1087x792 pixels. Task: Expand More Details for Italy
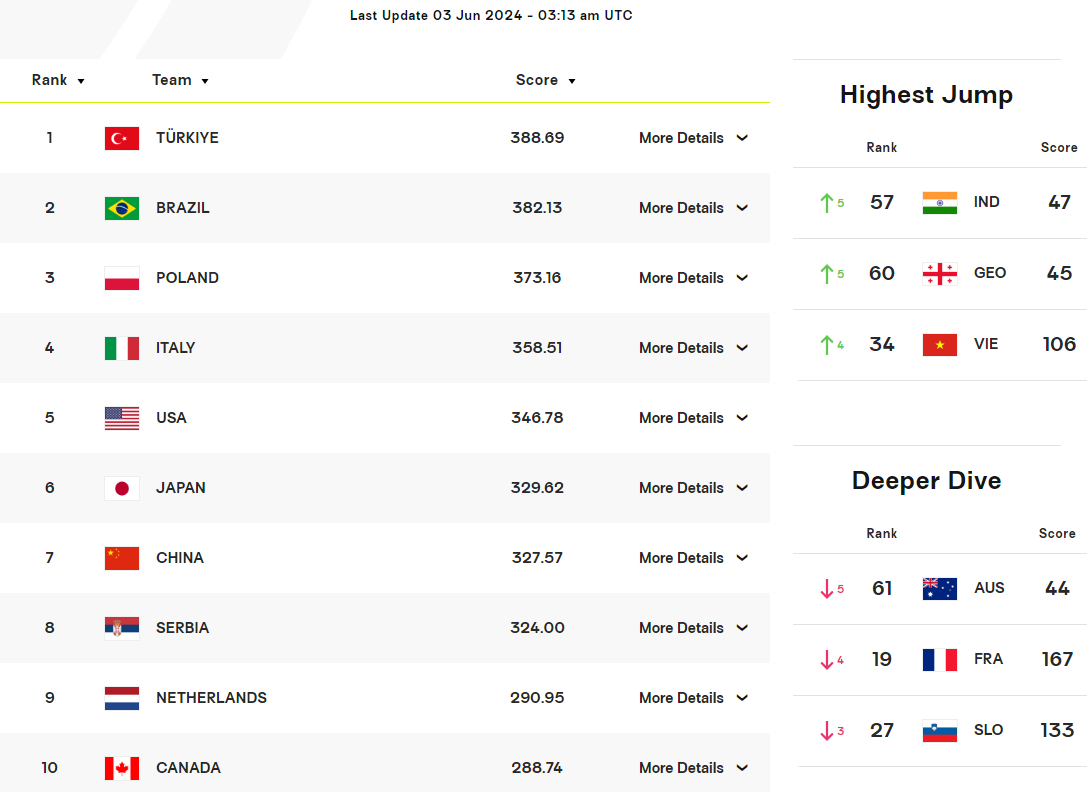coord(693,348)
